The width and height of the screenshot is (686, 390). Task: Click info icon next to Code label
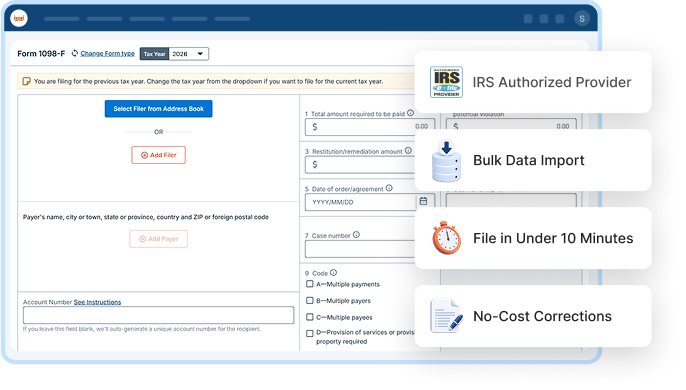[333, 272]
